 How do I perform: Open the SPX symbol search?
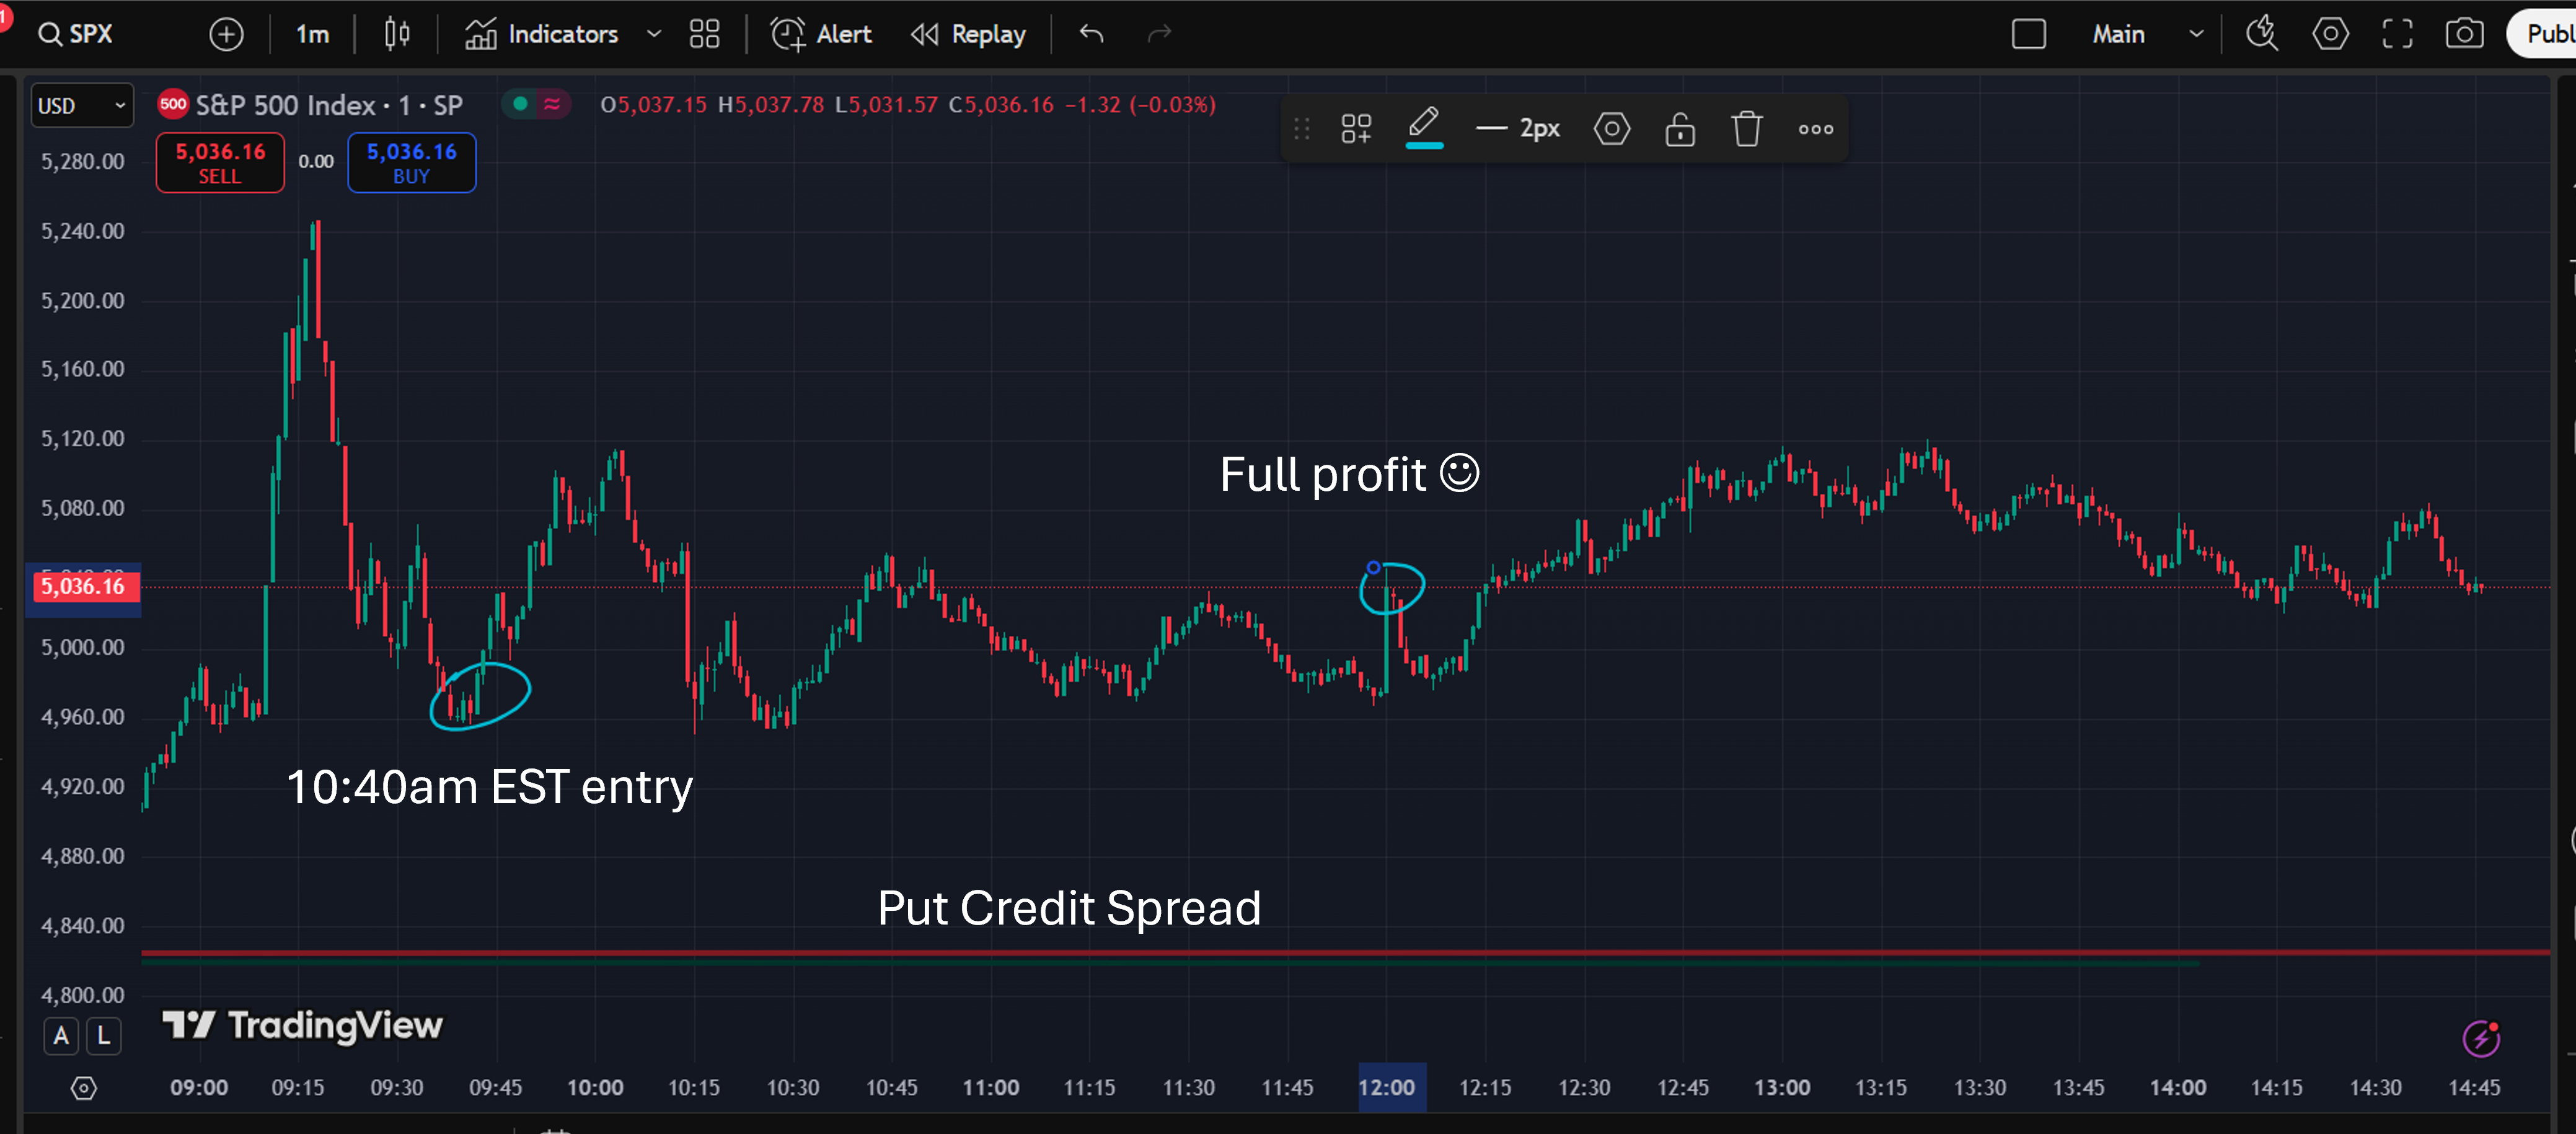click(x=76, y=34)
